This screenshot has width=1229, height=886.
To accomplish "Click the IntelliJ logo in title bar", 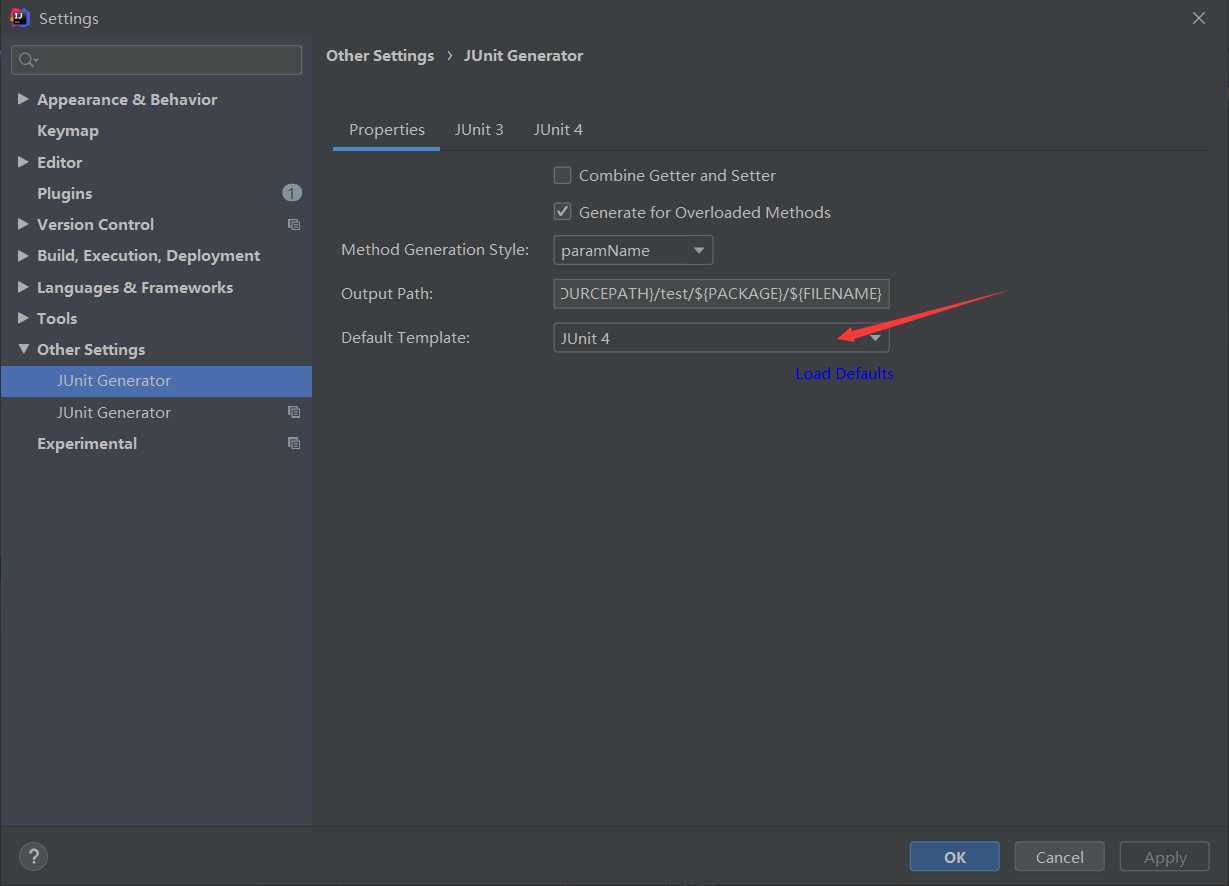I will point(19,18).
